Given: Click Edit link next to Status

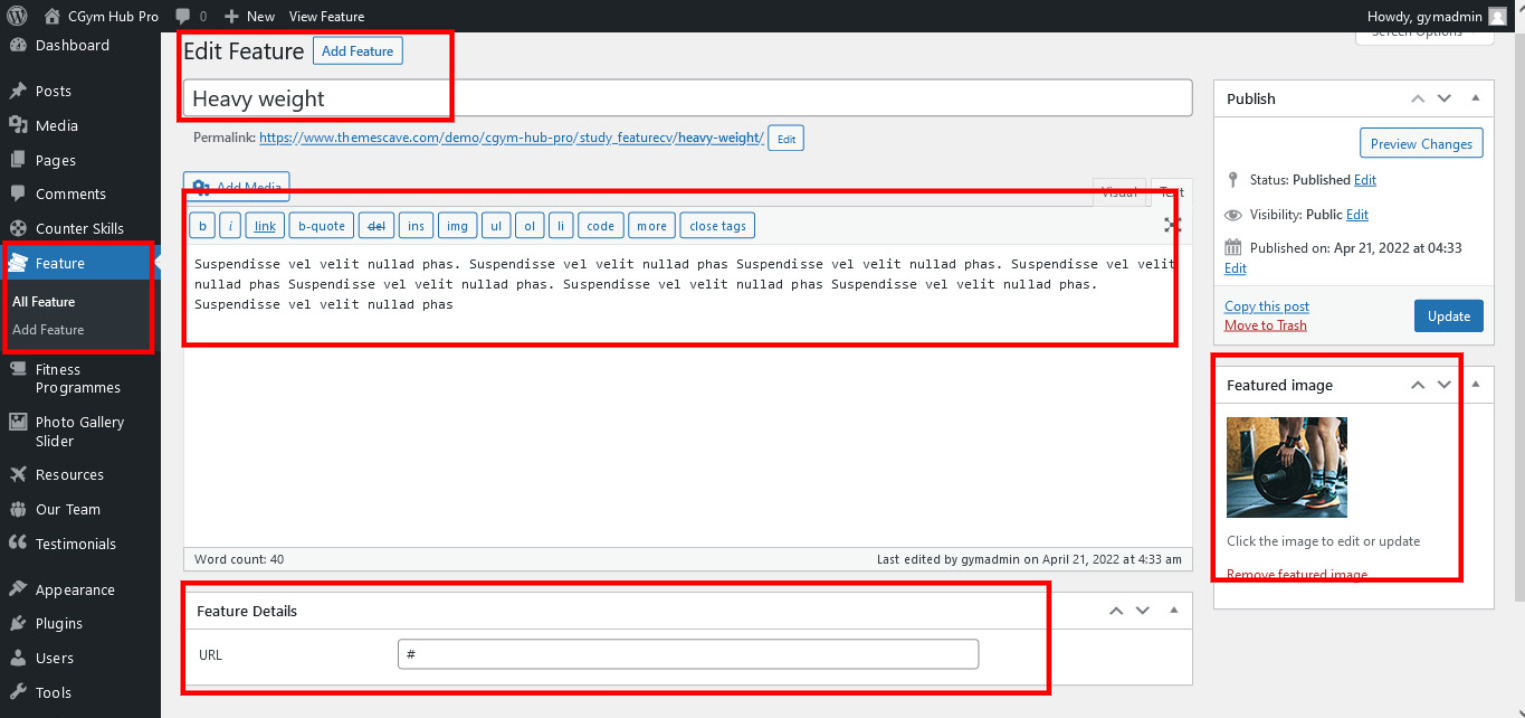Looking at the screenshot, I should pos(1365,180).
